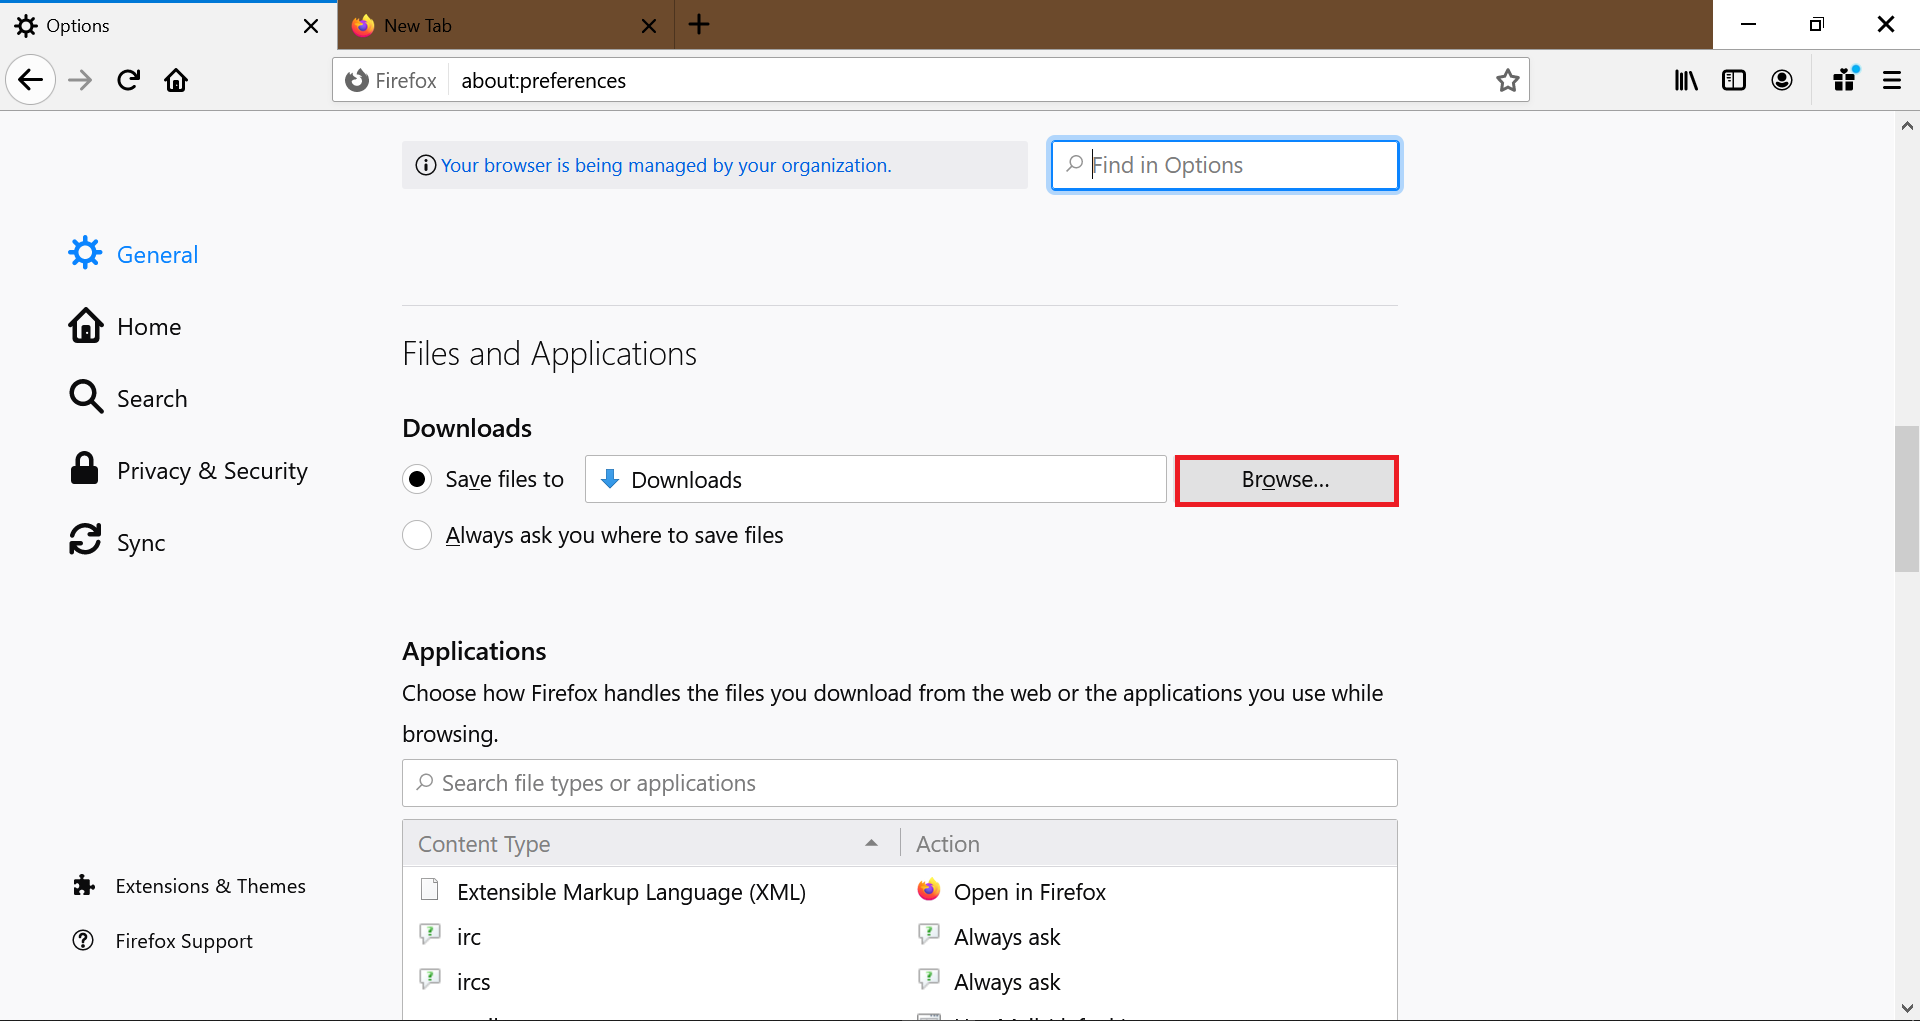This screenshot has height=1021, width=1920.
Task: Click the What's New gift icon
Action: click(x=1845, y=80)
